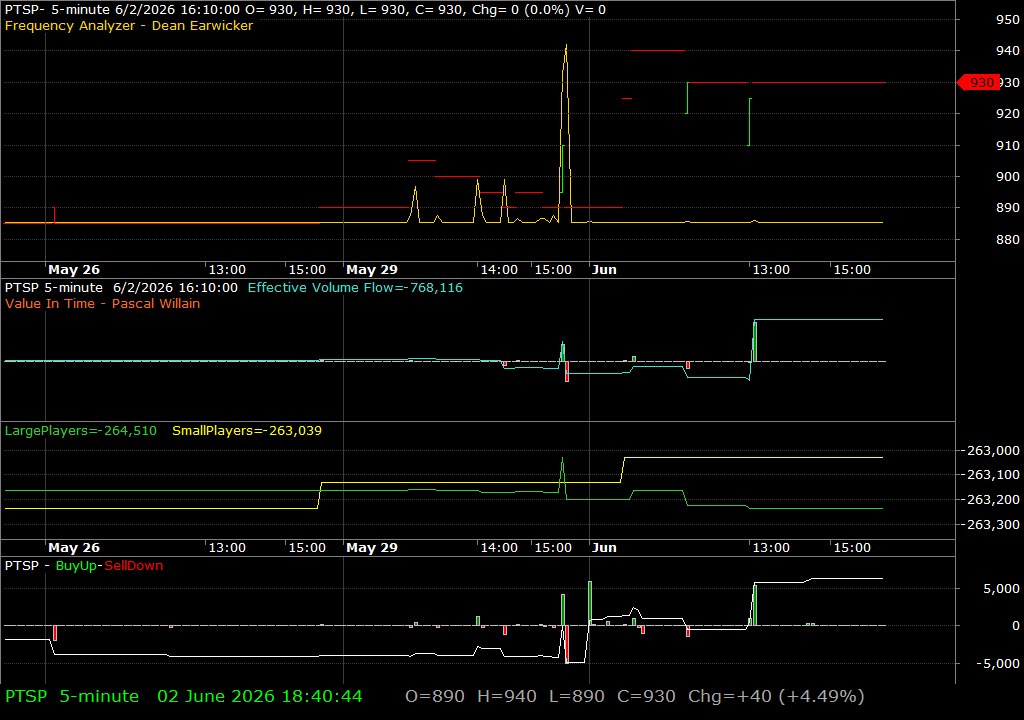Click the 920 price axis label
This screenshot has width=1024, height=720.
coord(1008,114)
